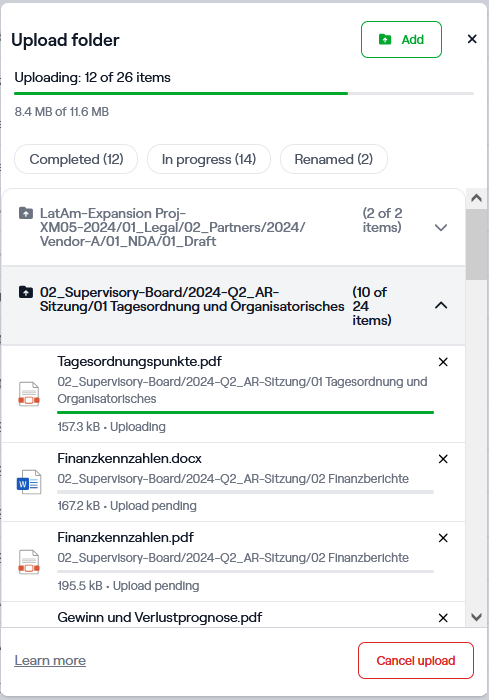Viewport: 489px width, 700px height.
Task: Cancel upload of Tagesordnungspunkte.pdf
Action: point(443,362)
